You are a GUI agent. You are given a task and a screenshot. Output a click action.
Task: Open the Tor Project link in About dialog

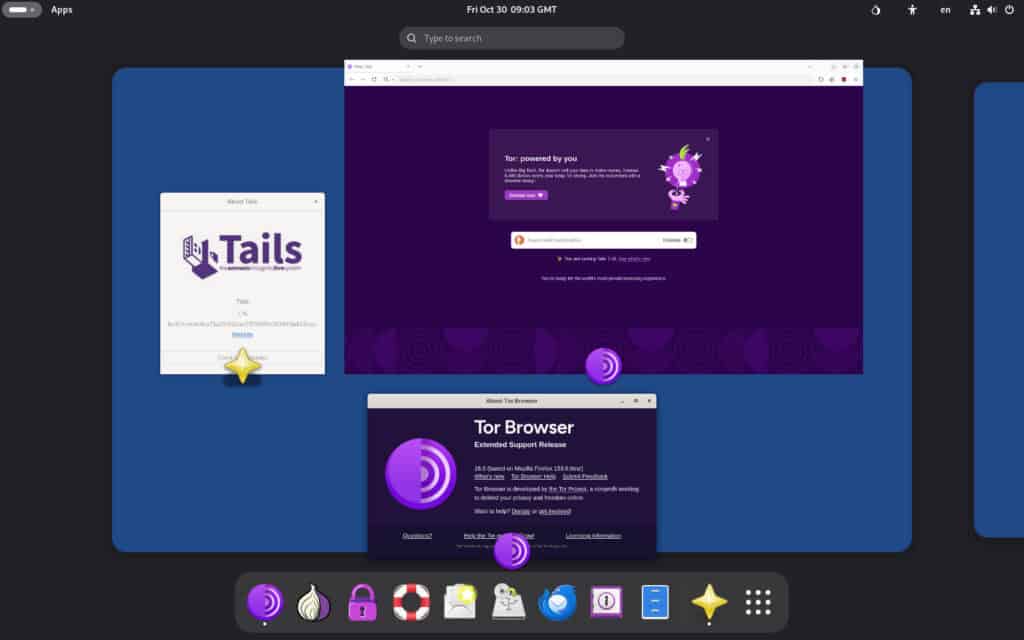tap(568, 489)
